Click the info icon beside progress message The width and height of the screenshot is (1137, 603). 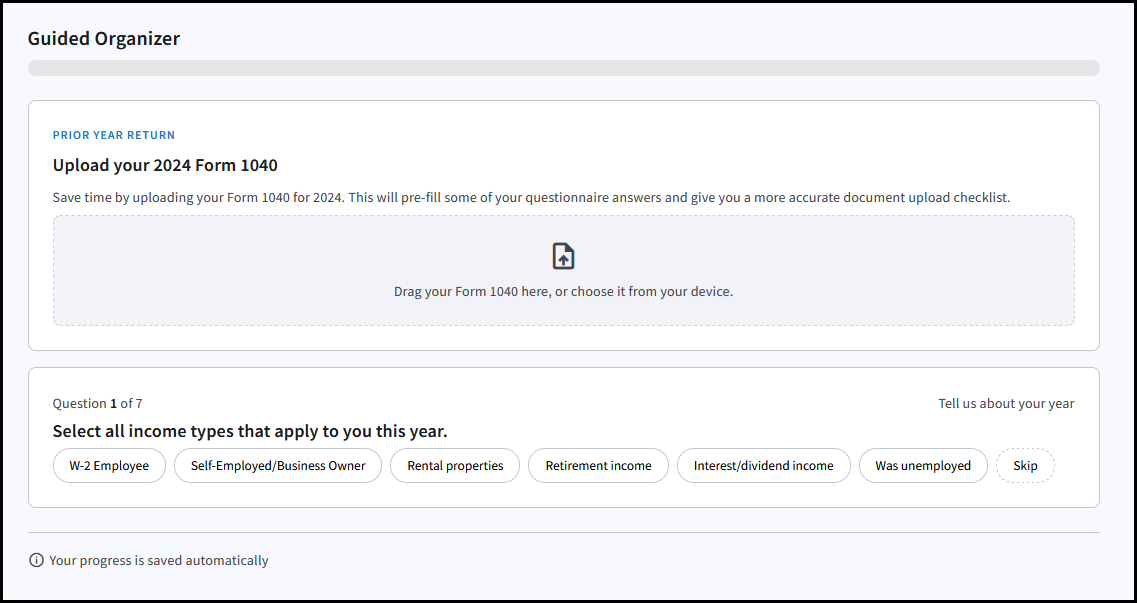(x=36, y=560)
